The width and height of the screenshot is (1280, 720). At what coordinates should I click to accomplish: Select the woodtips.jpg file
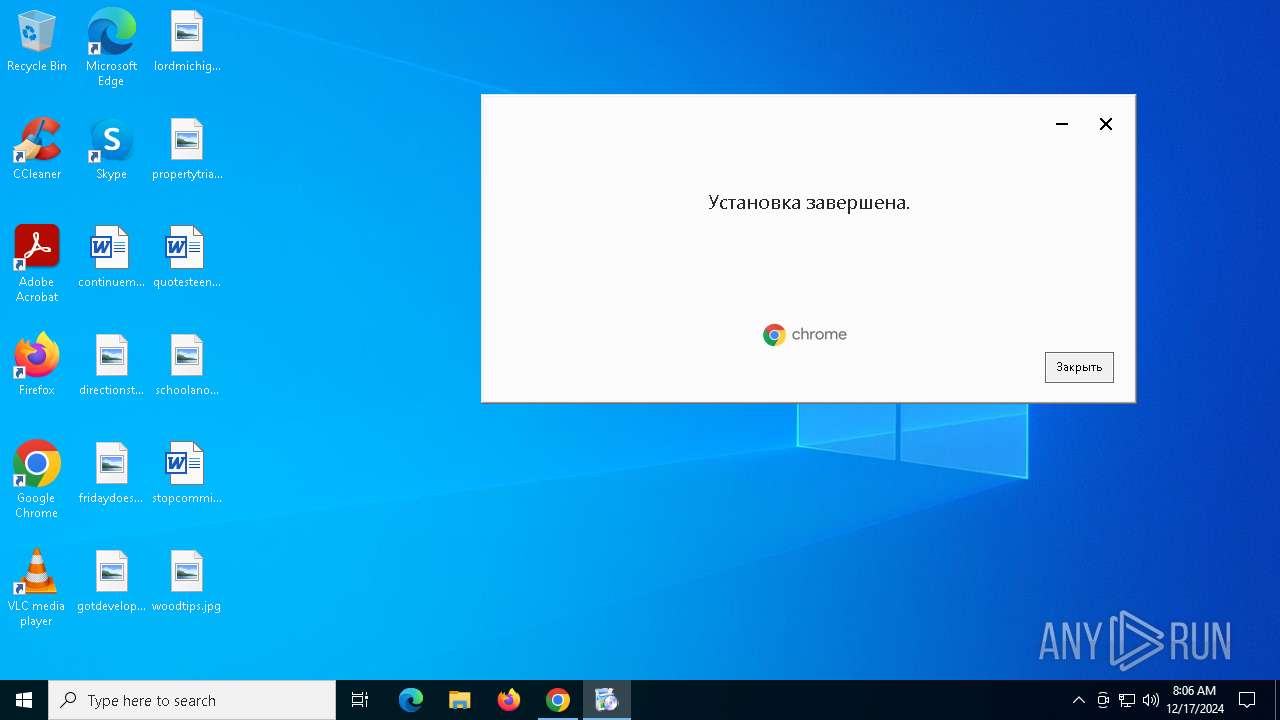click(x=187, y=582)
